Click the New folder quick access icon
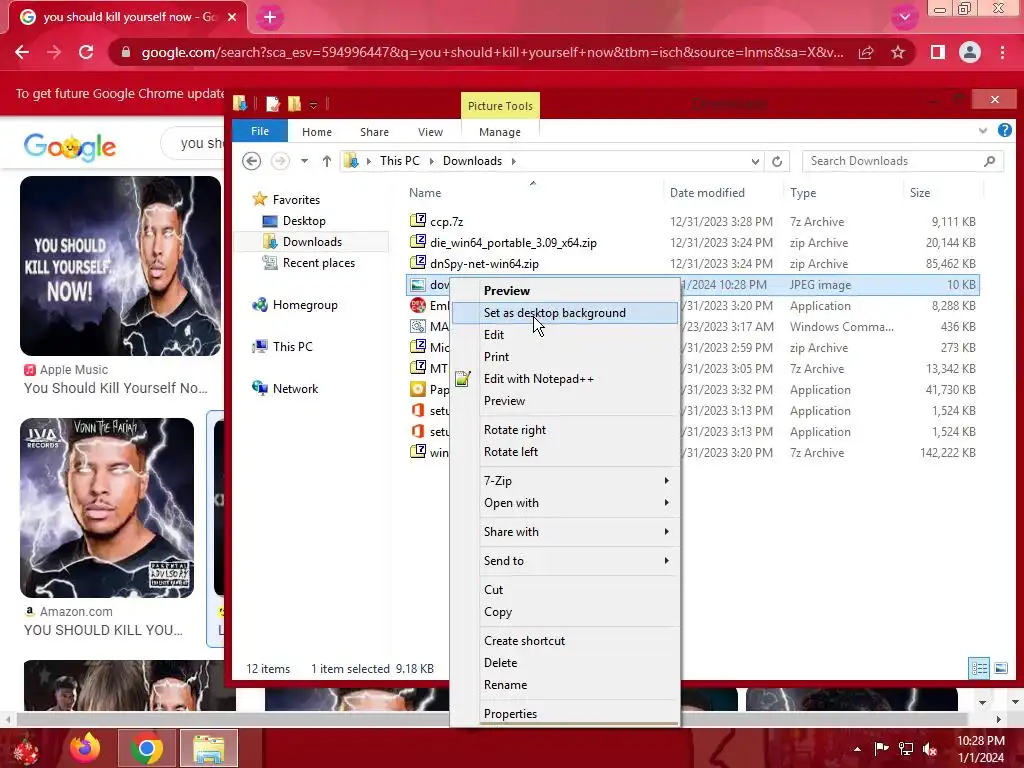 [x=295, y=104]
